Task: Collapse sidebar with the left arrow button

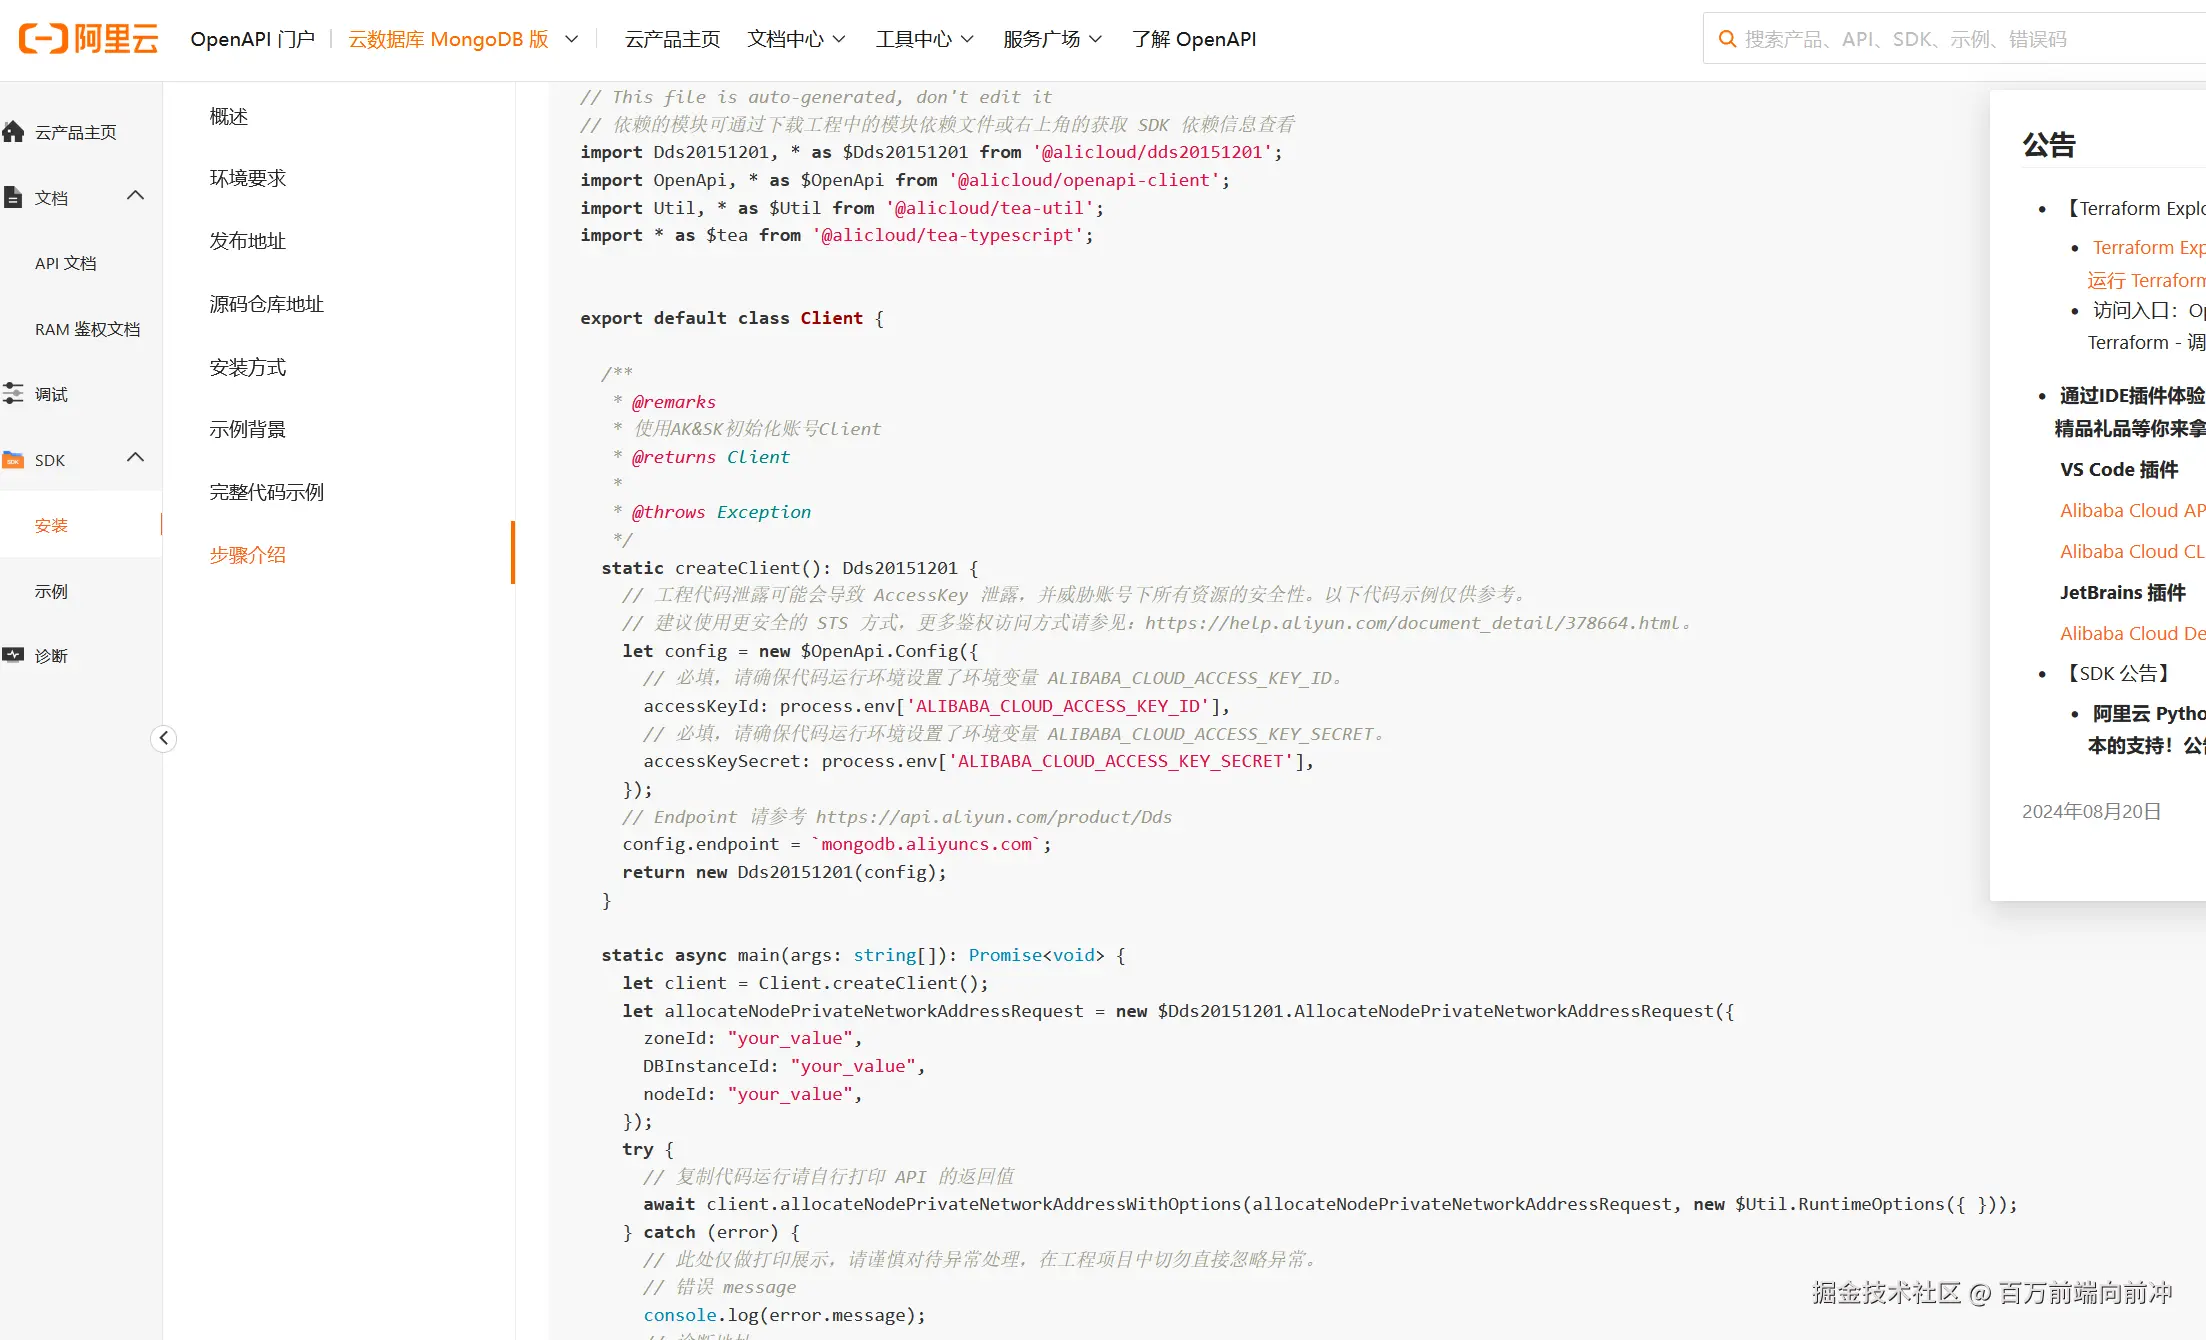Action: pos(164,738)
